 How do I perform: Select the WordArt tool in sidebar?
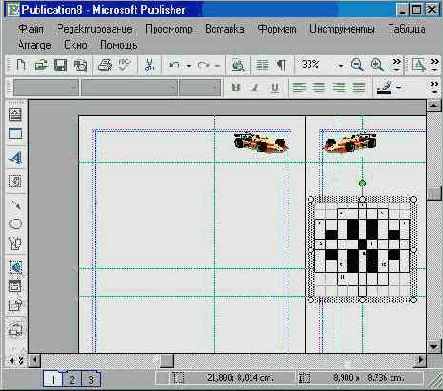16,158
